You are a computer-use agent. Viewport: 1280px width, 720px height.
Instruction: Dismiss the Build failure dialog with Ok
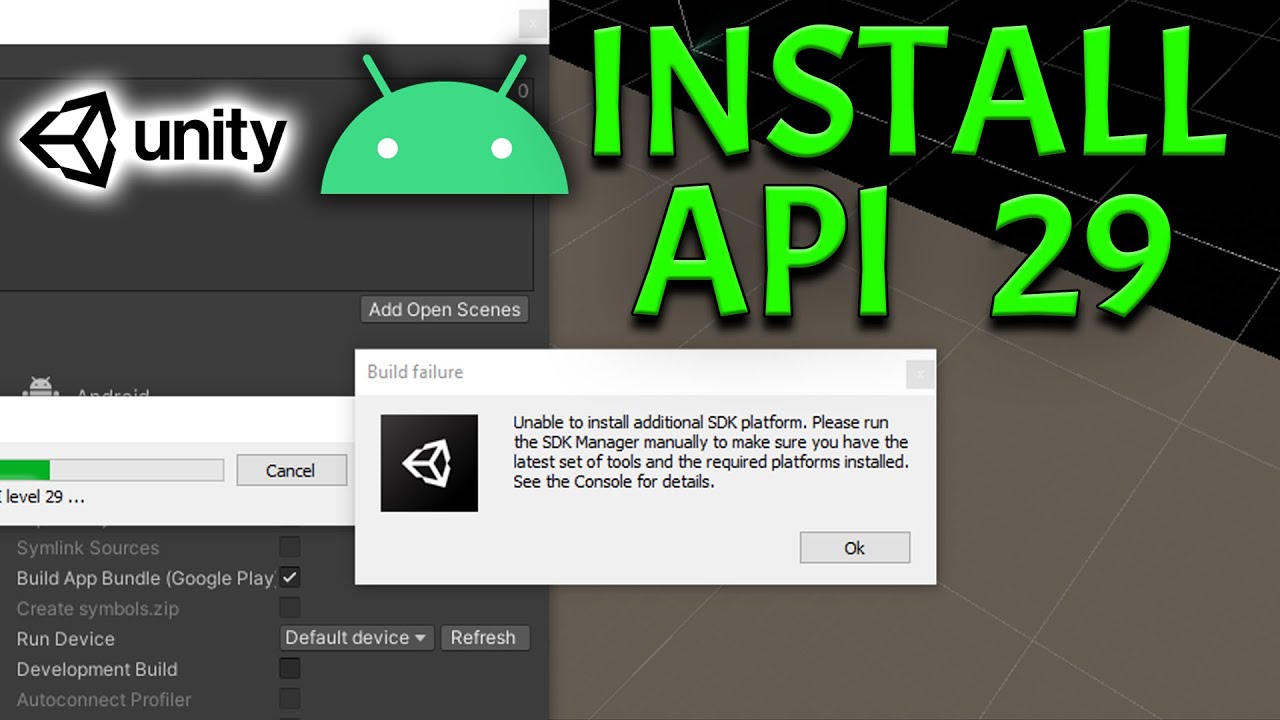click(854, 547)
